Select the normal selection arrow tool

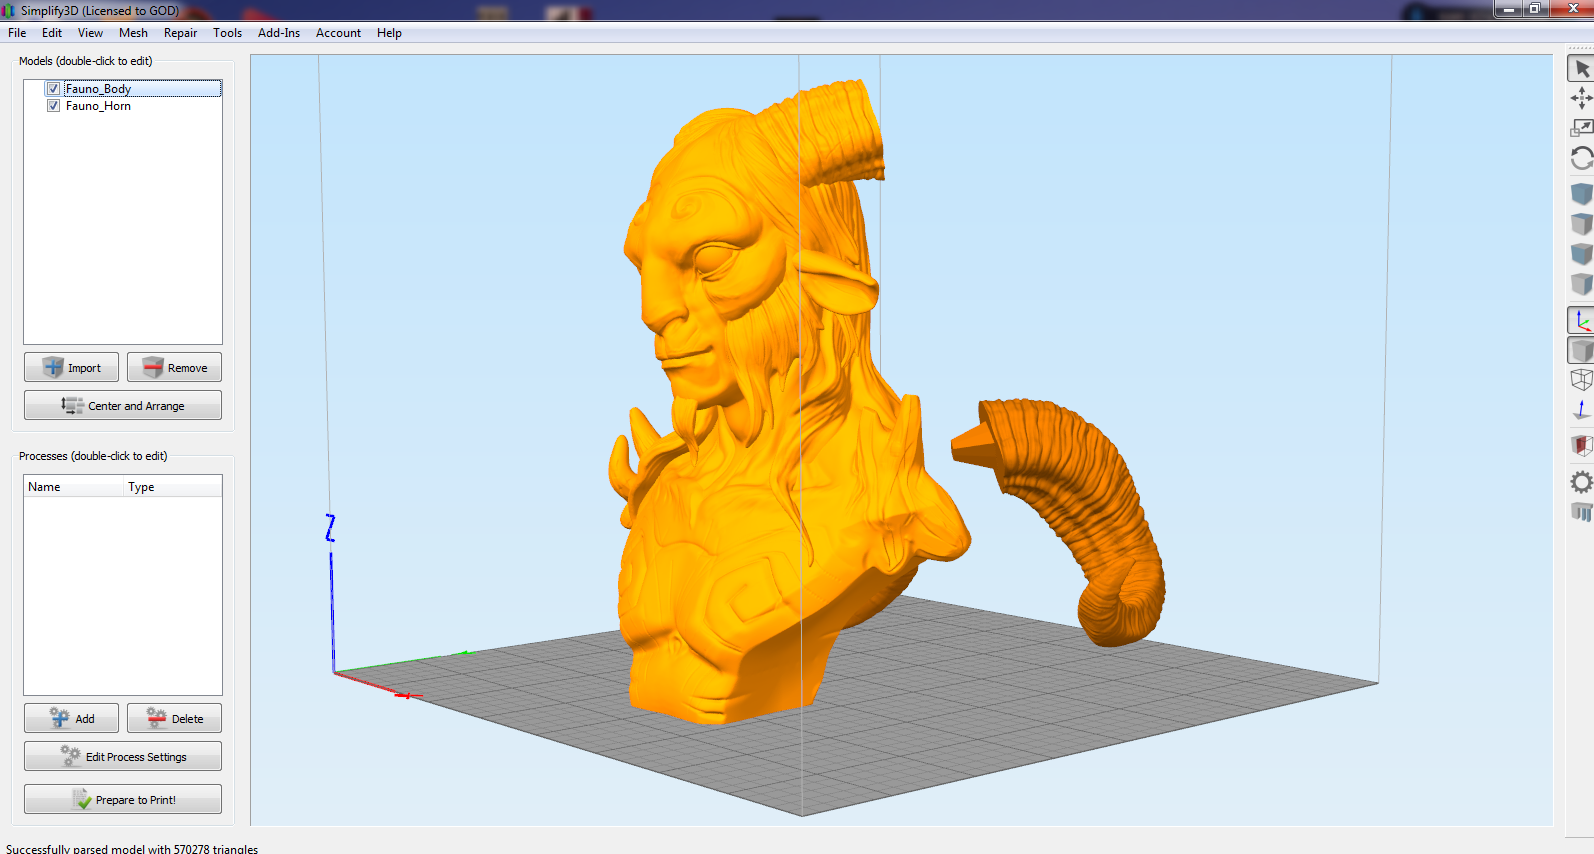pos(1581,69)
